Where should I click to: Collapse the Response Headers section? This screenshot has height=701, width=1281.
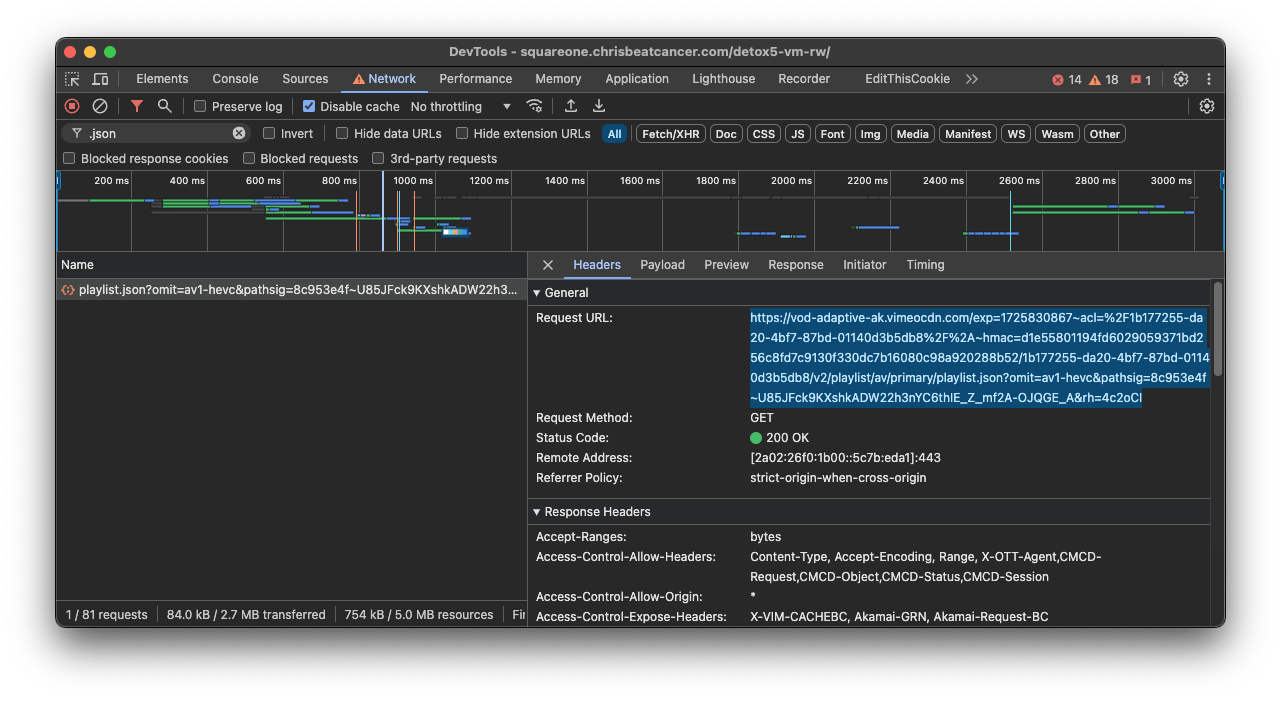537,512
